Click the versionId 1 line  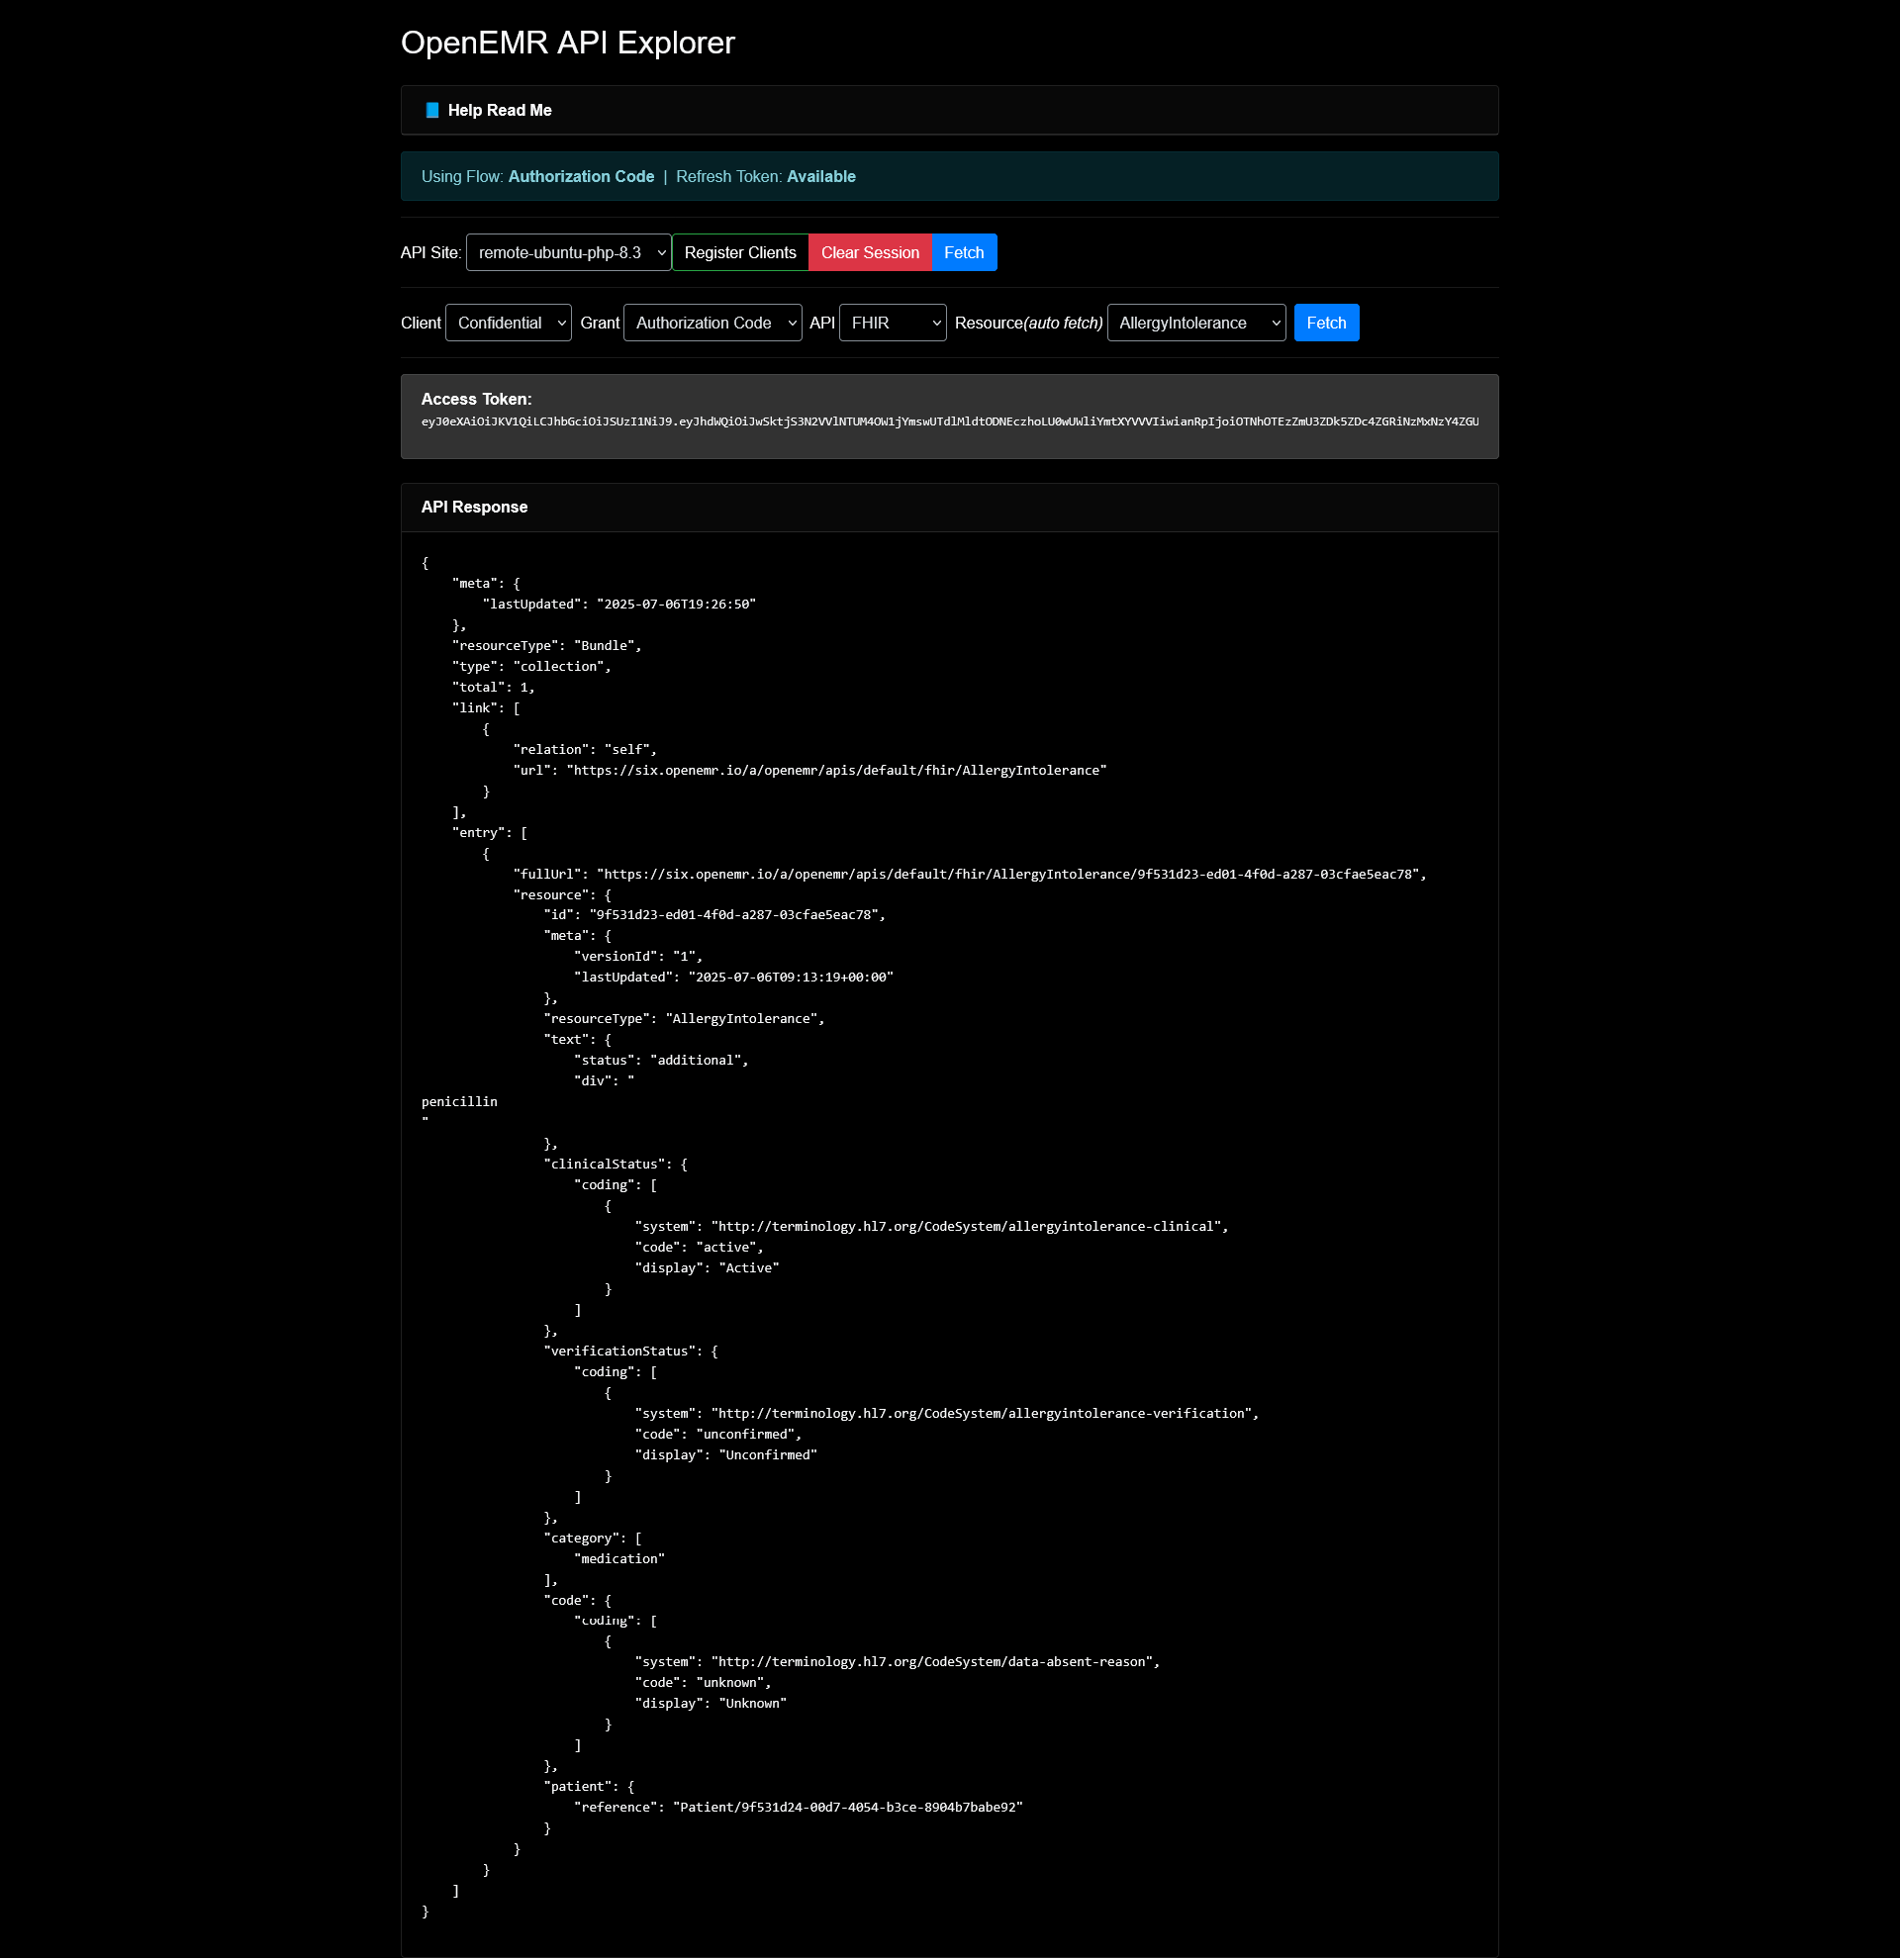(x=638, y=957)
